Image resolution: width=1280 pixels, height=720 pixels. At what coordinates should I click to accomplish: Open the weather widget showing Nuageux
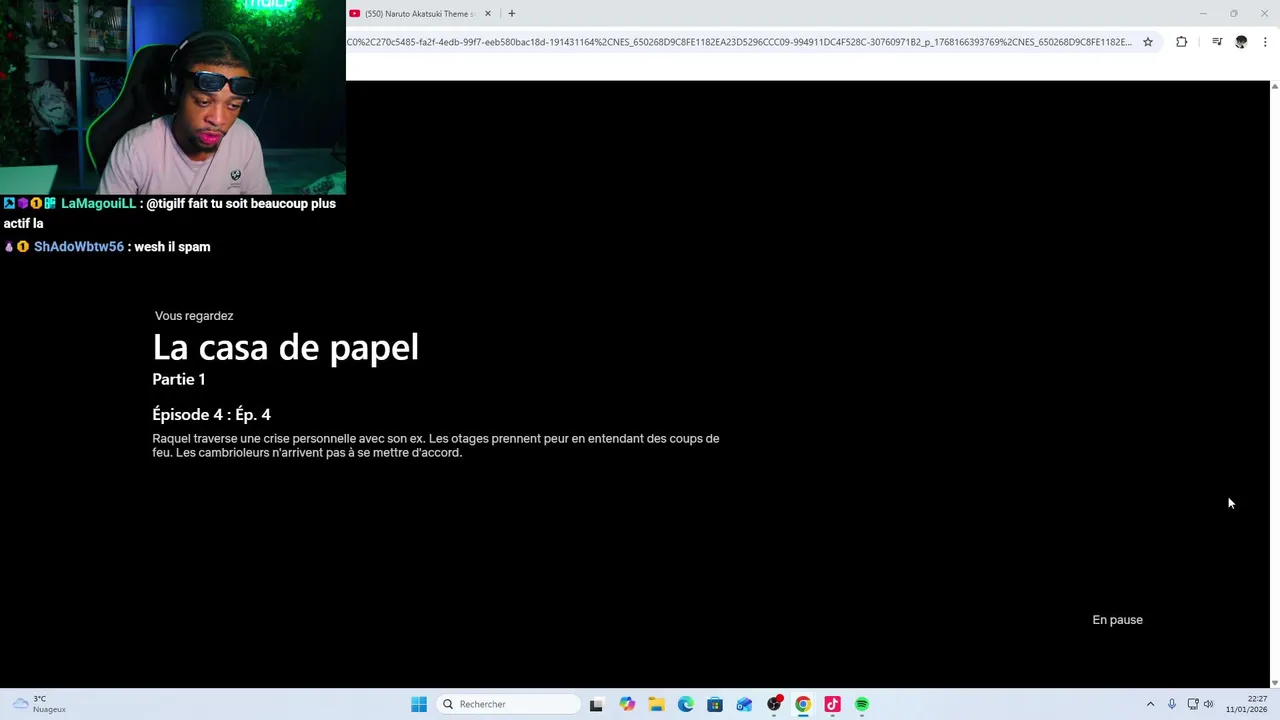[x=40, y=704]
